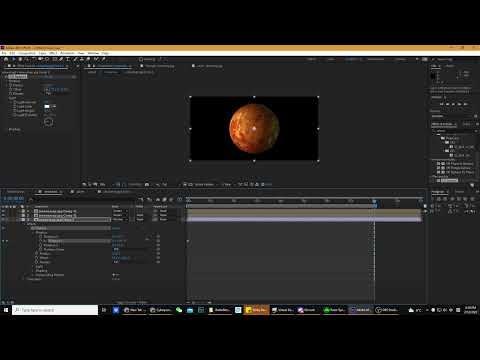
Task: Collapse Rotation group in timeline
Action: point(33,232)
